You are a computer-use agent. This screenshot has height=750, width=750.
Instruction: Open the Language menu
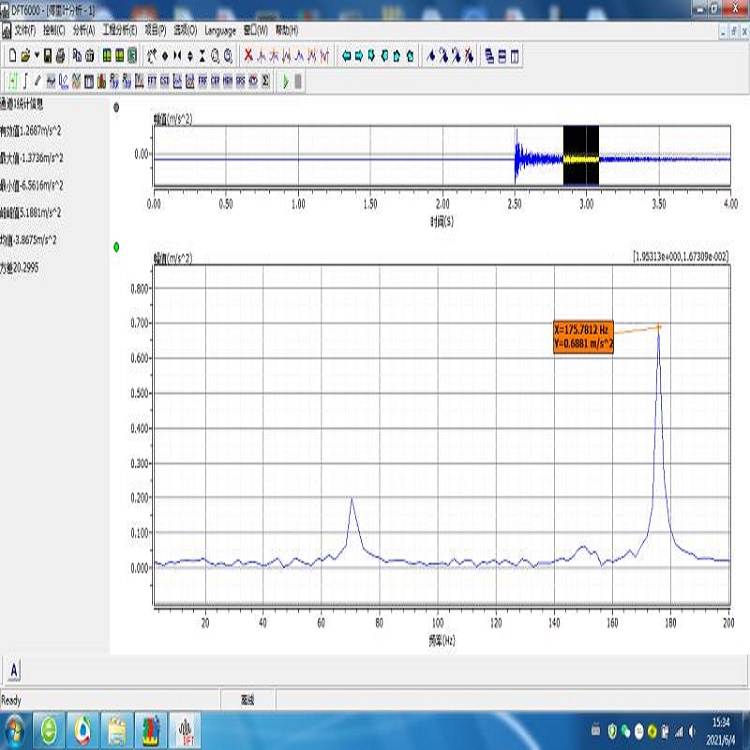[220, 31]
